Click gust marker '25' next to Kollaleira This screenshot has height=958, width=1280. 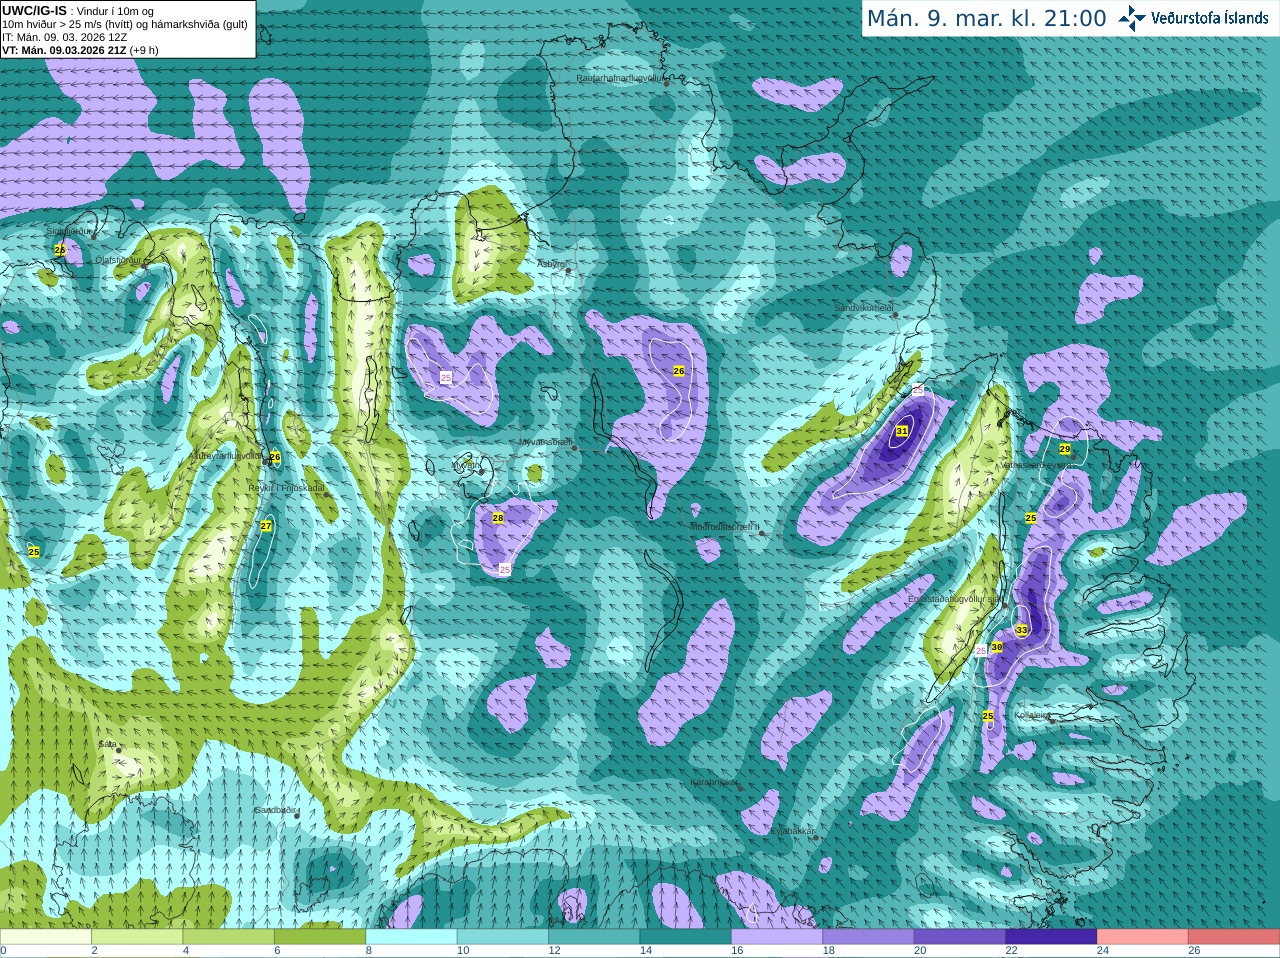click(988, 716)
